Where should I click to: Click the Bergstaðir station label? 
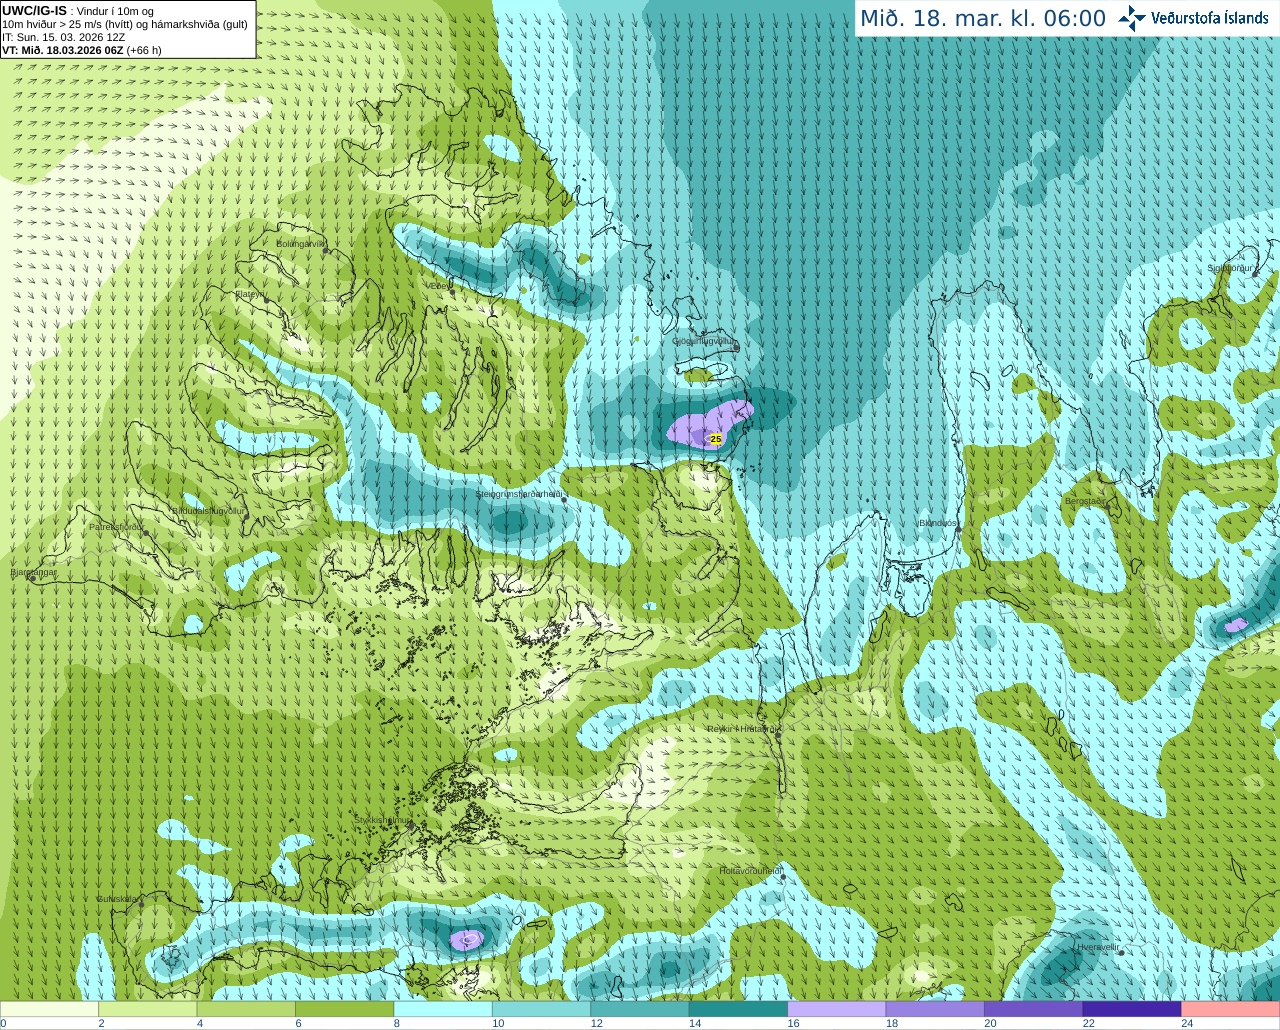pyautogui.click(x=1085, y=501)
